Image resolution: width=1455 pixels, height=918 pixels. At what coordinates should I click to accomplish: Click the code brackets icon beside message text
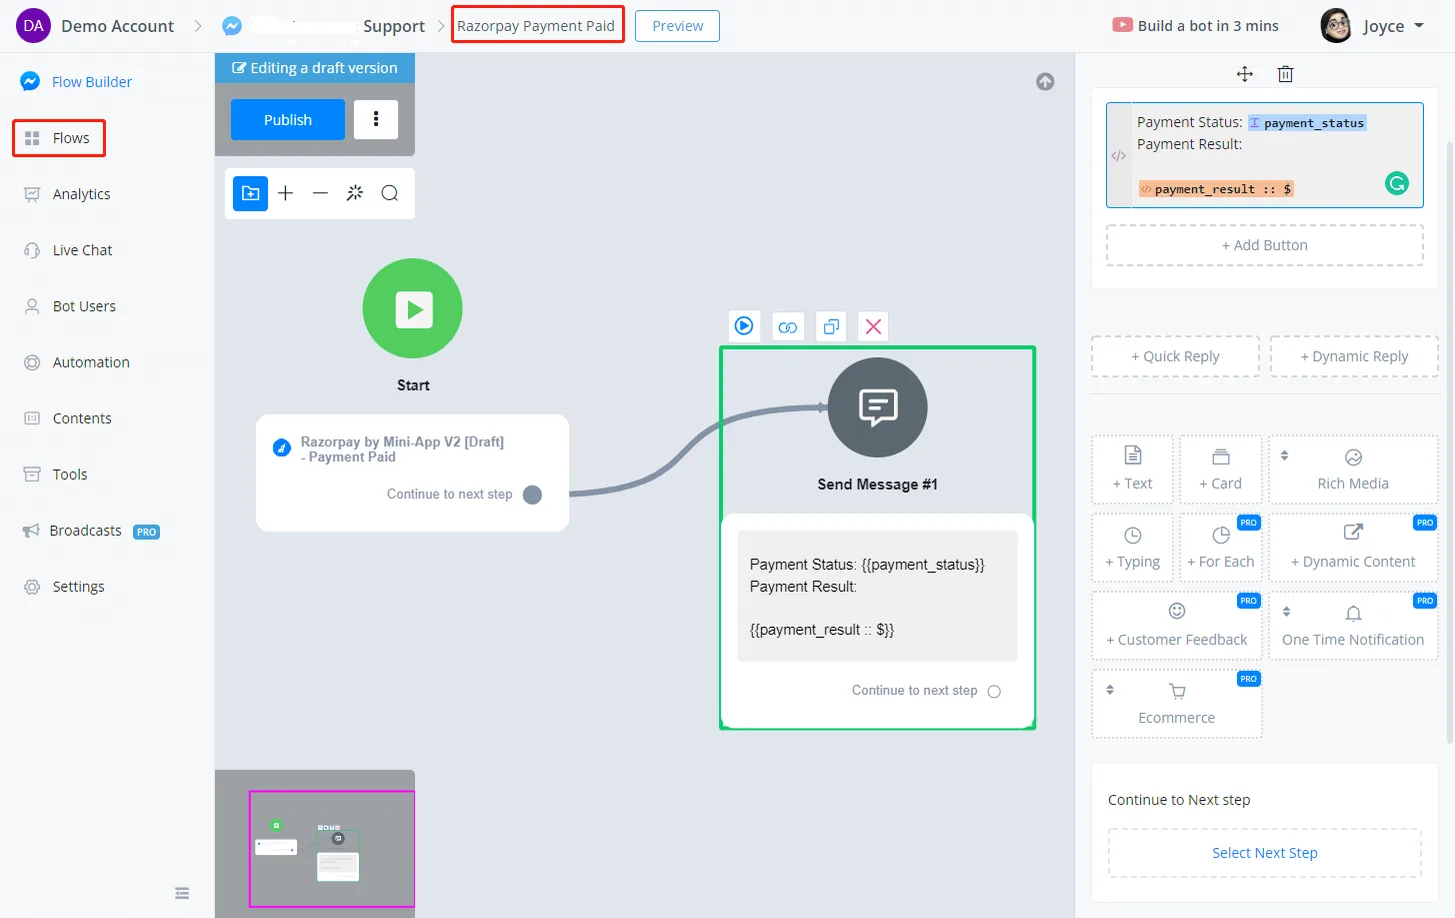point(1119,156)
